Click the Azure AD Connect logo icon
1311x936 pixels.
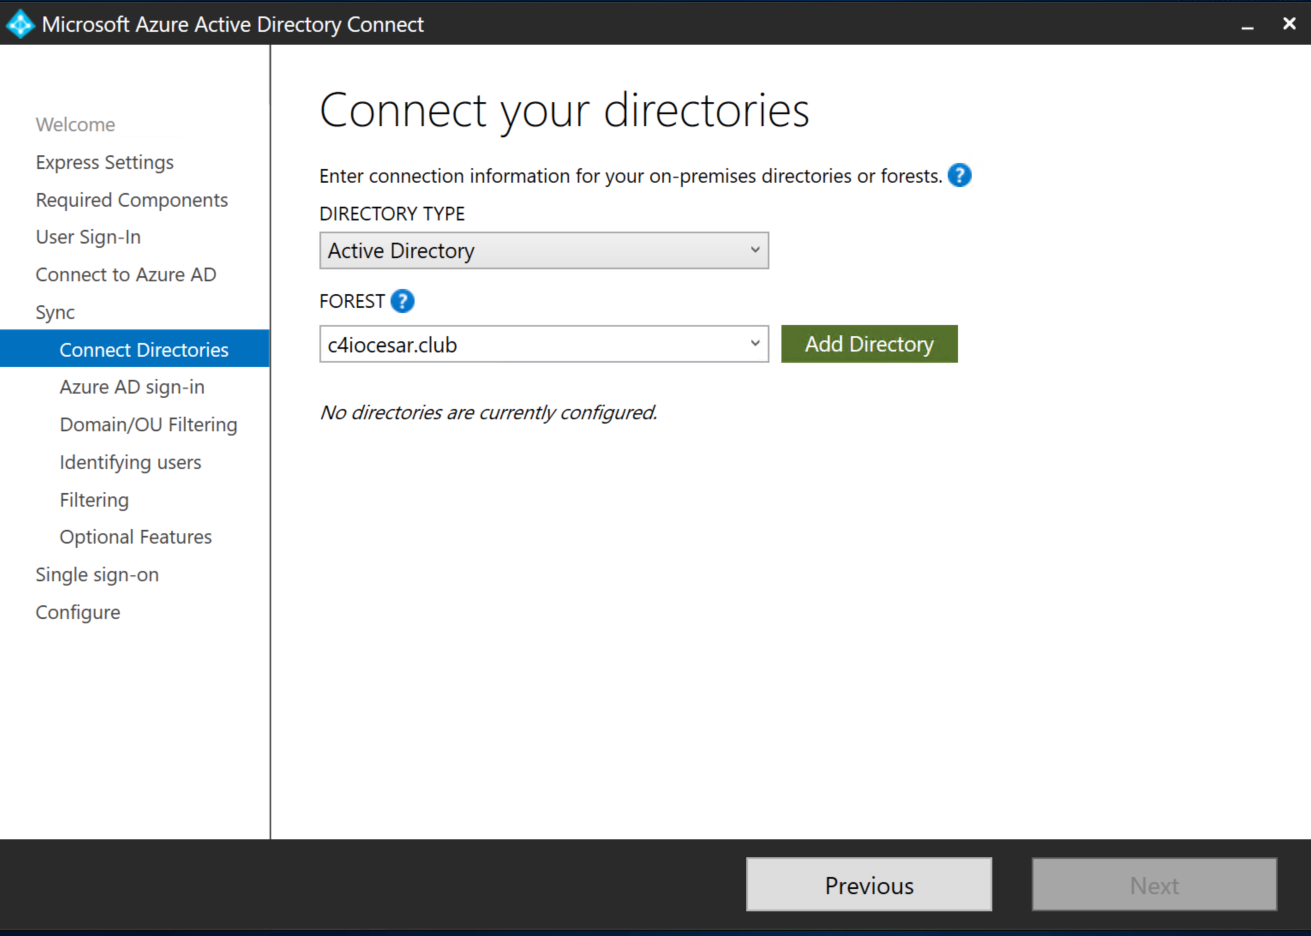point(20,24)
